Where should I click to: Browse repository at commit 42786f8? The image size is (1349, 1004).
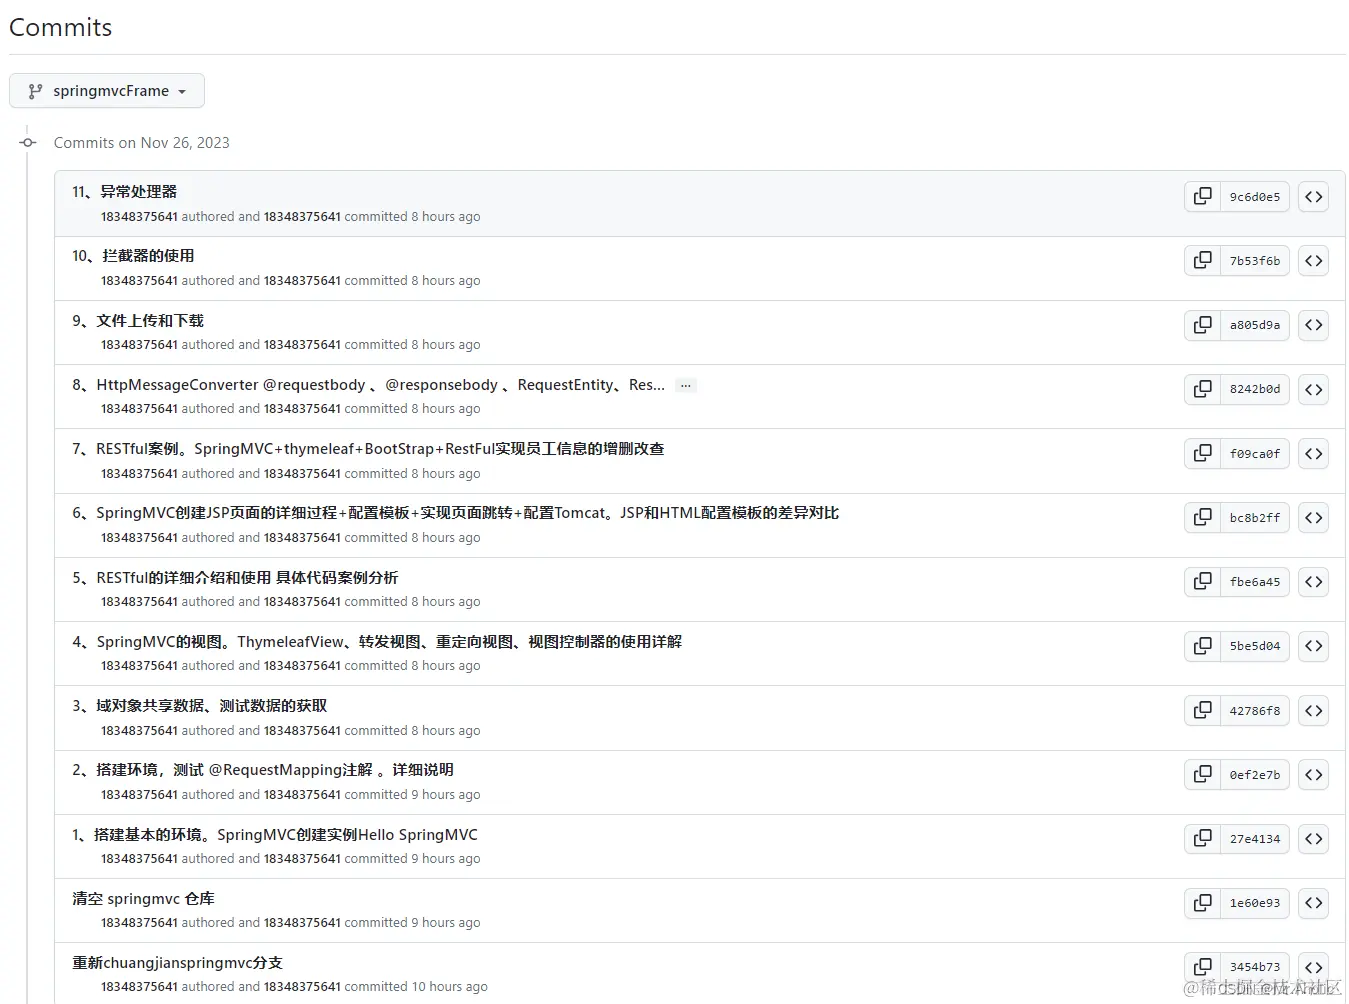pos(1314,711)
